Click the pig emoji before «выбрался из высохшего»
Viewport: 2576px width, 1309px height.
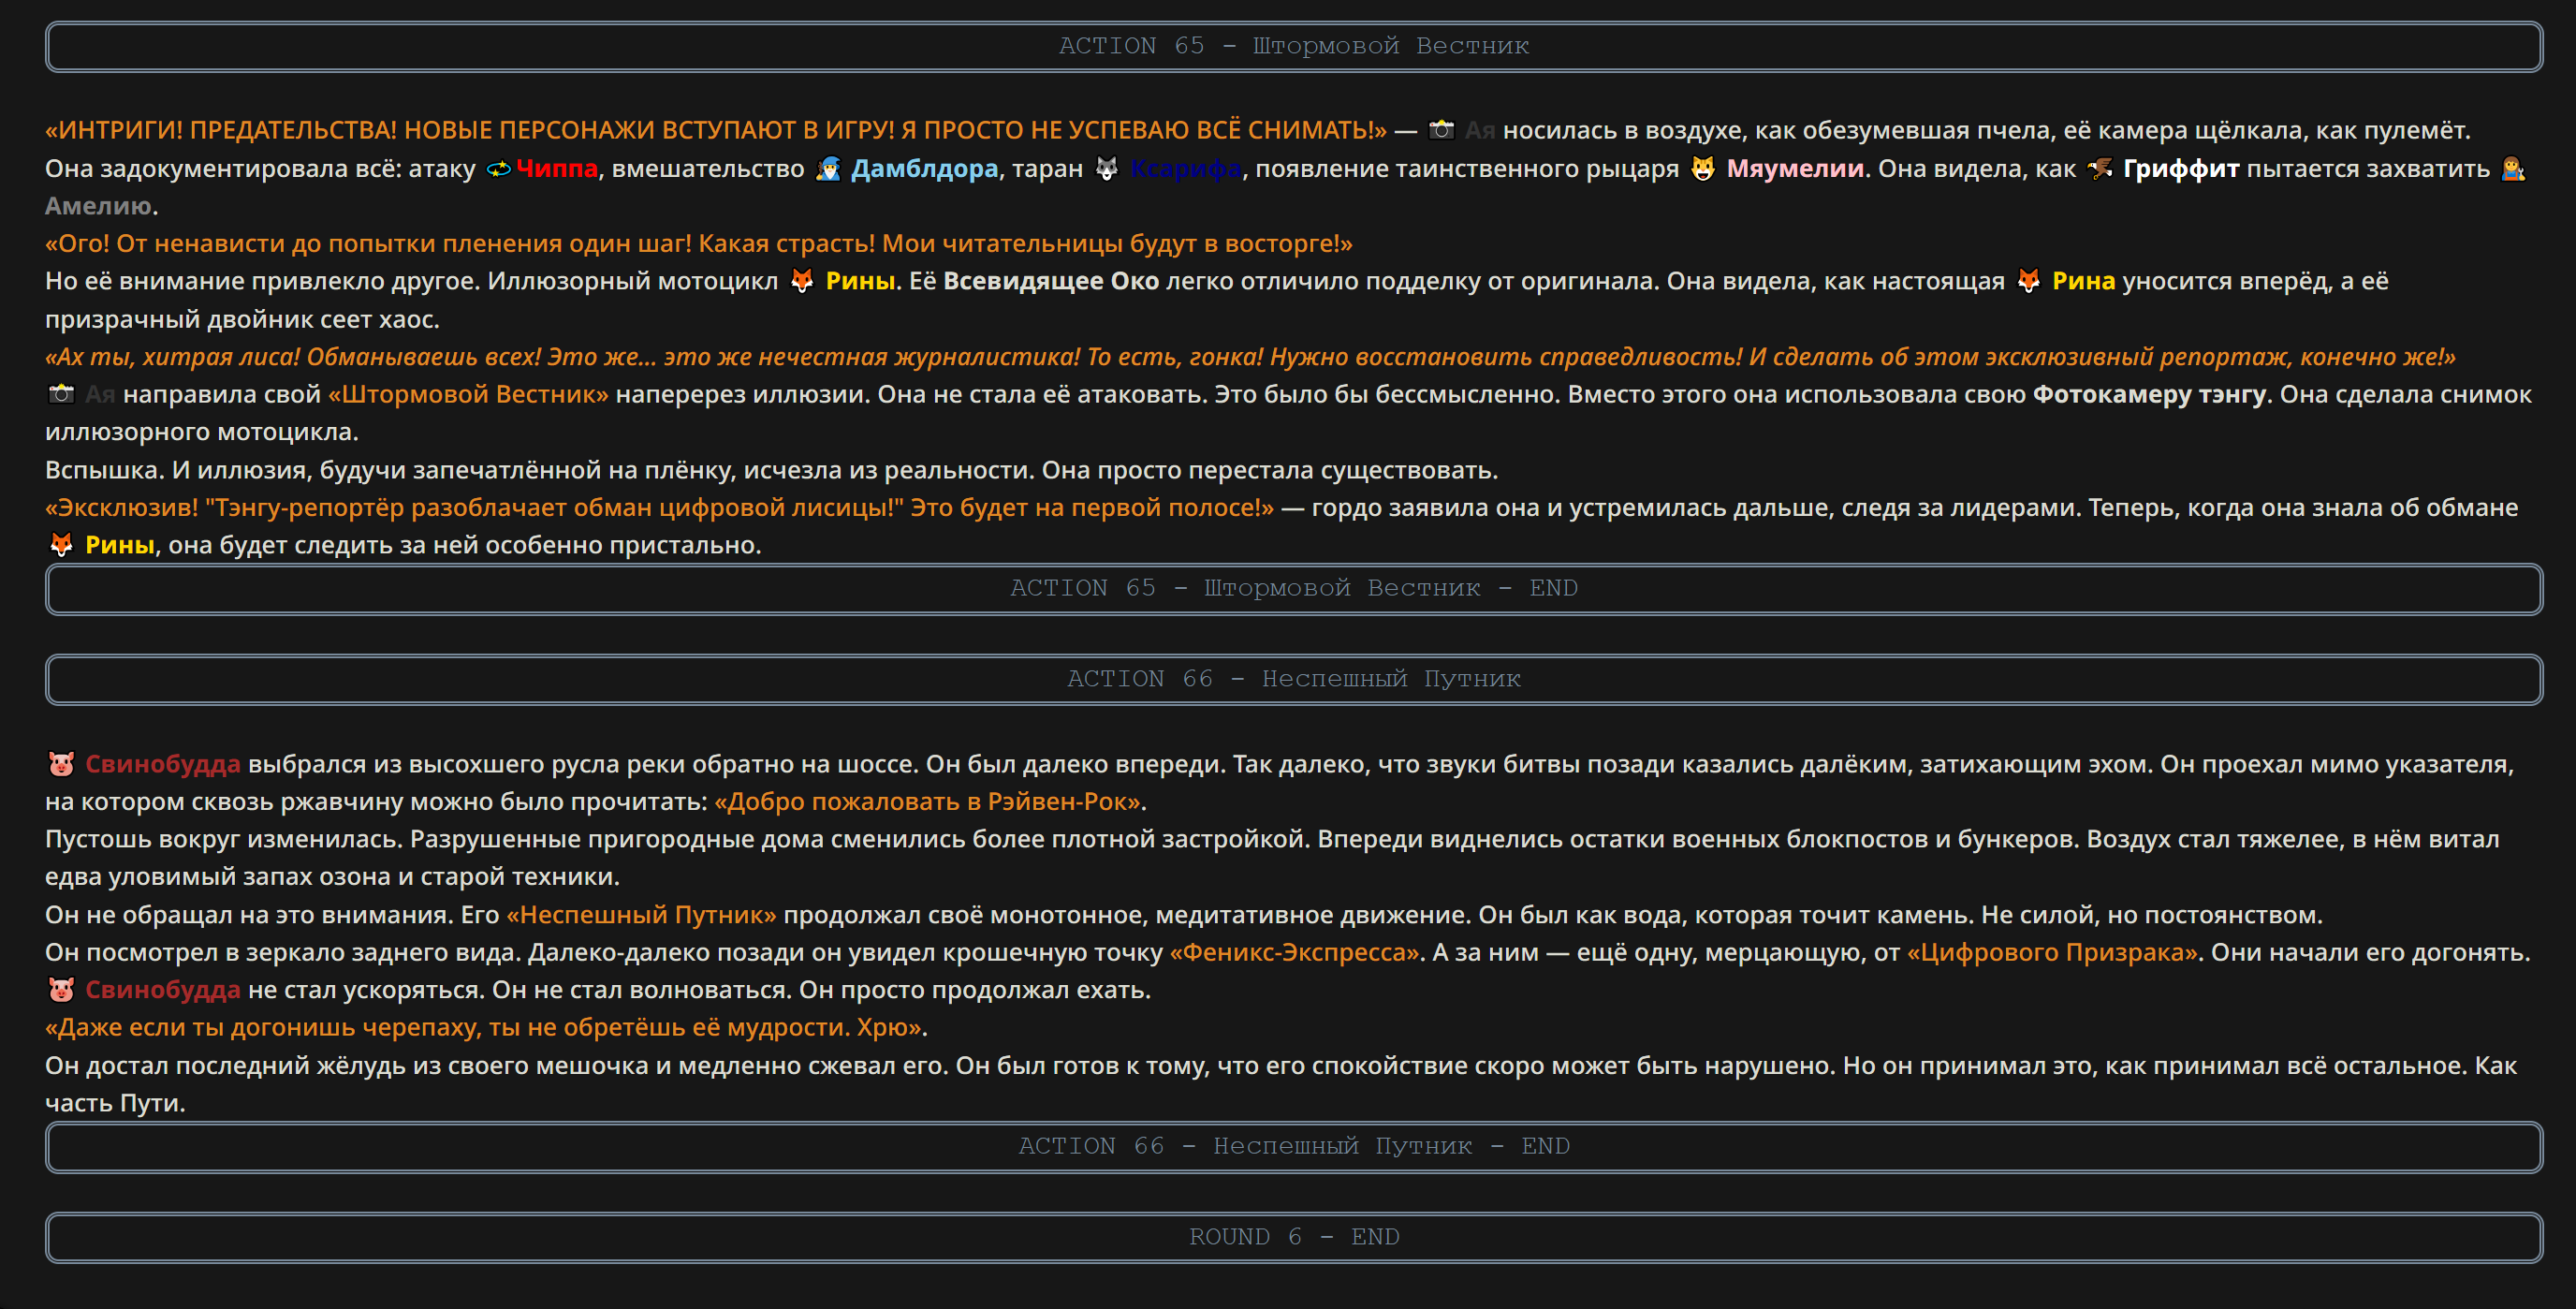(61, 764)
